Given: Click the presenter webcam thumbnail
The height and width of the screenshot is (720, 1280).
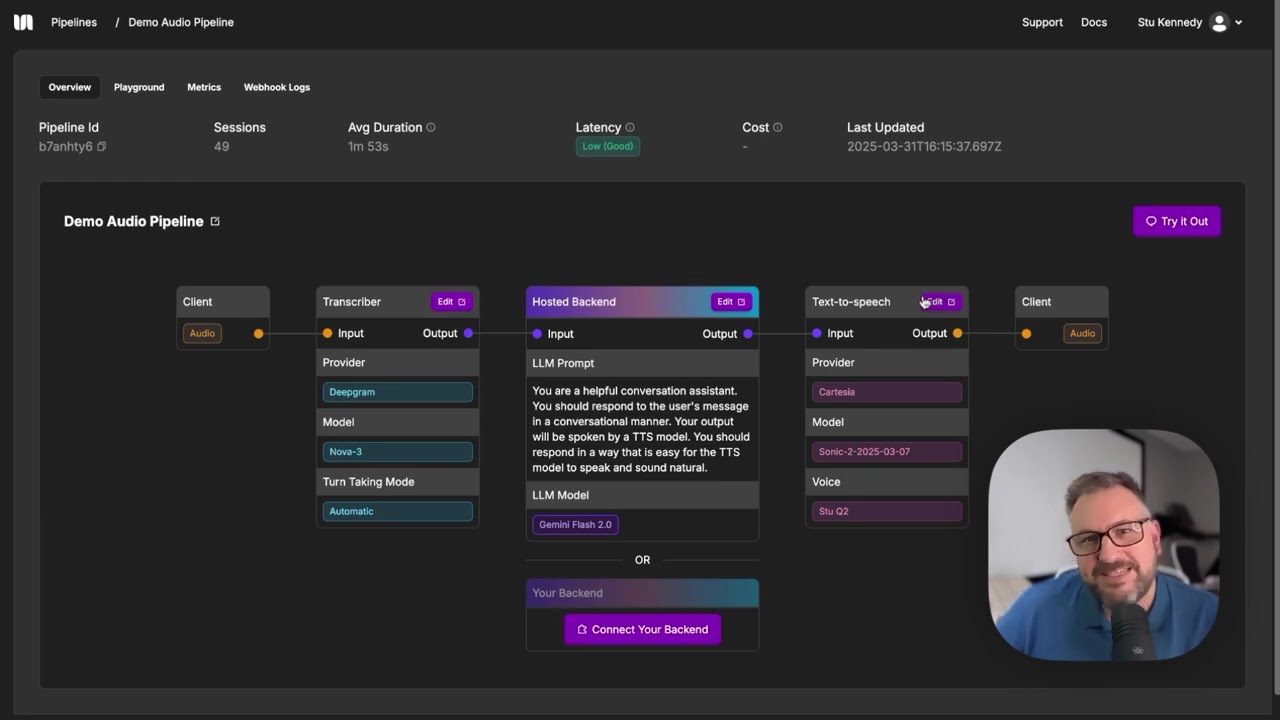Looking at the screenshot, I should coord(1104,545).
